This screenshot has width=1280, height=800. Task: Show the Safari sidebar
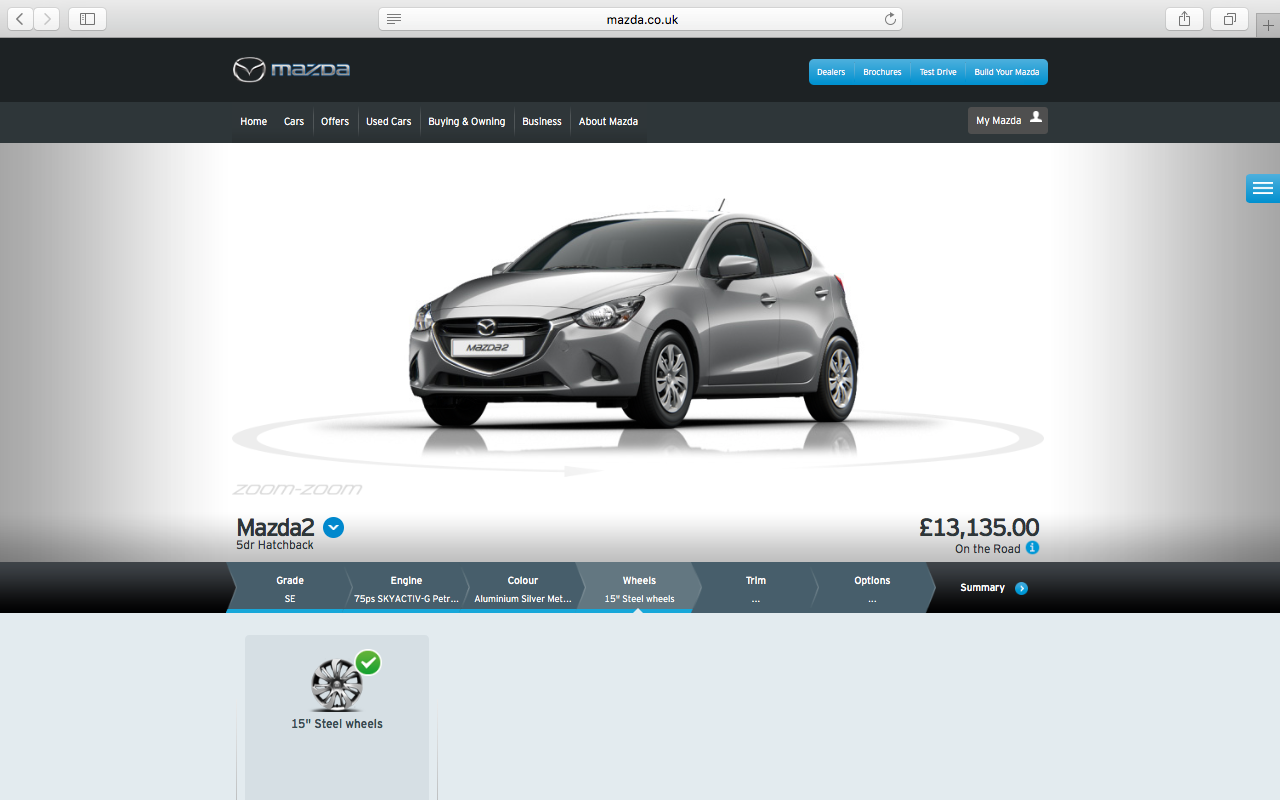pos(87,19)
